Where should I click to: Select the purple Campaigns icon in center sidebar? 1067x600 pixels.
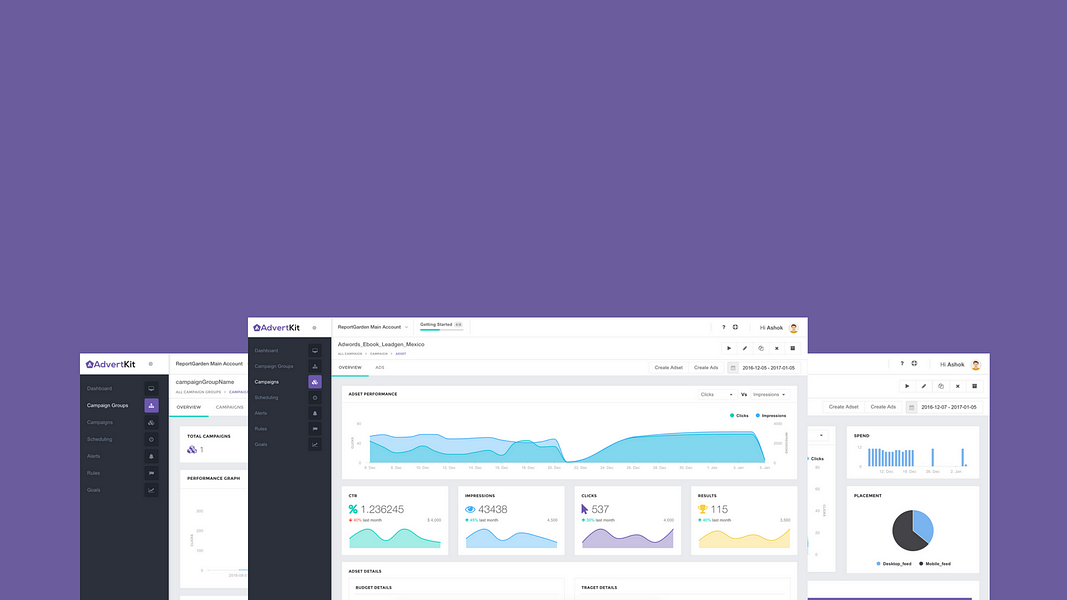pyautogui.click(x=314, y=382)
